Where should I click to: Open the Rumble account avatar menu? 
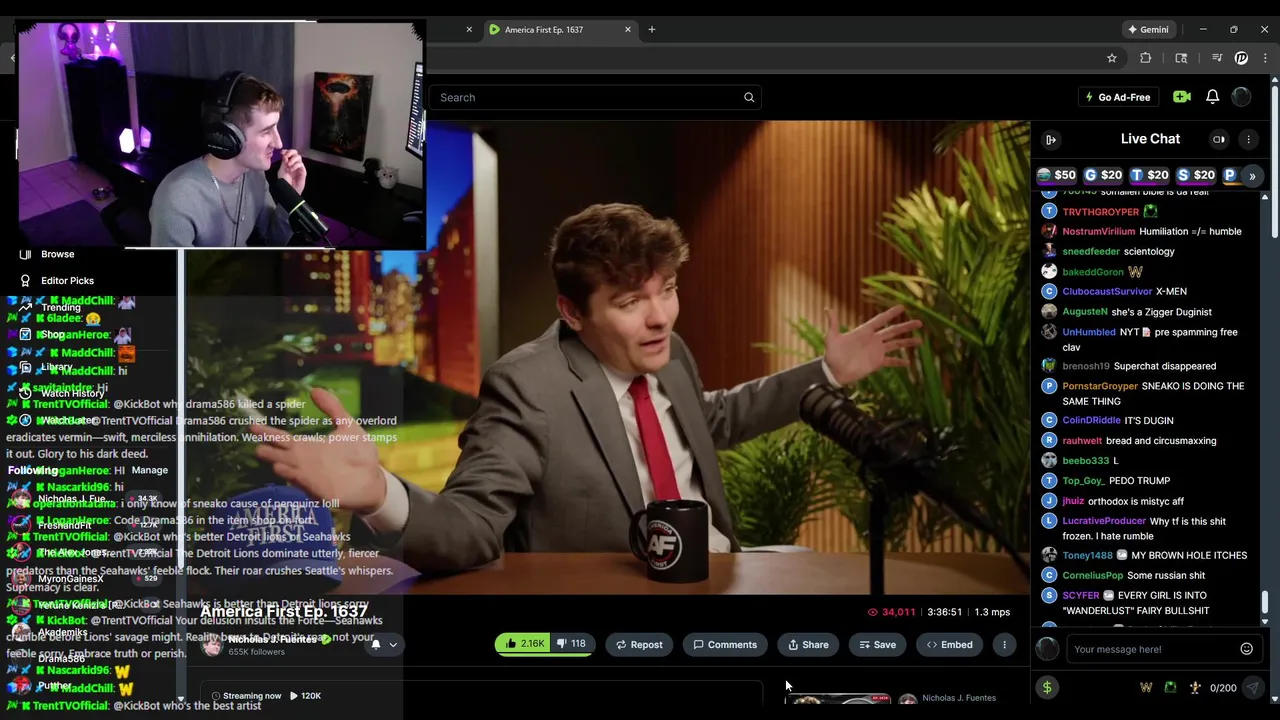[x=1241, y=97]
